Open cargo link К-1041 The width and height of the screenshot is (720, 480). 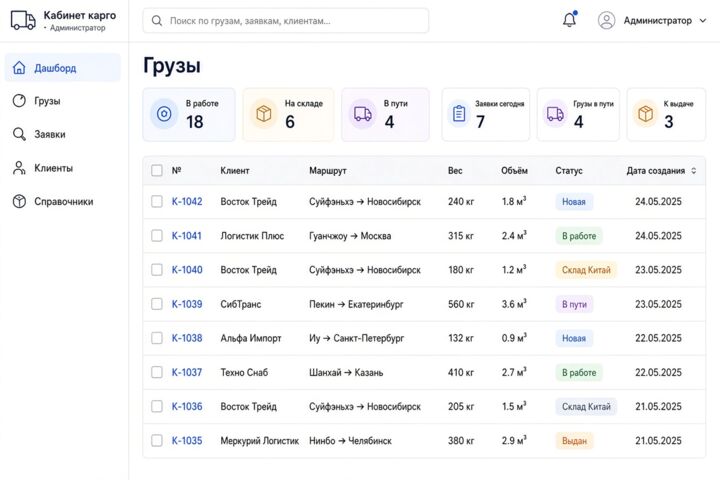coord(186,236)
